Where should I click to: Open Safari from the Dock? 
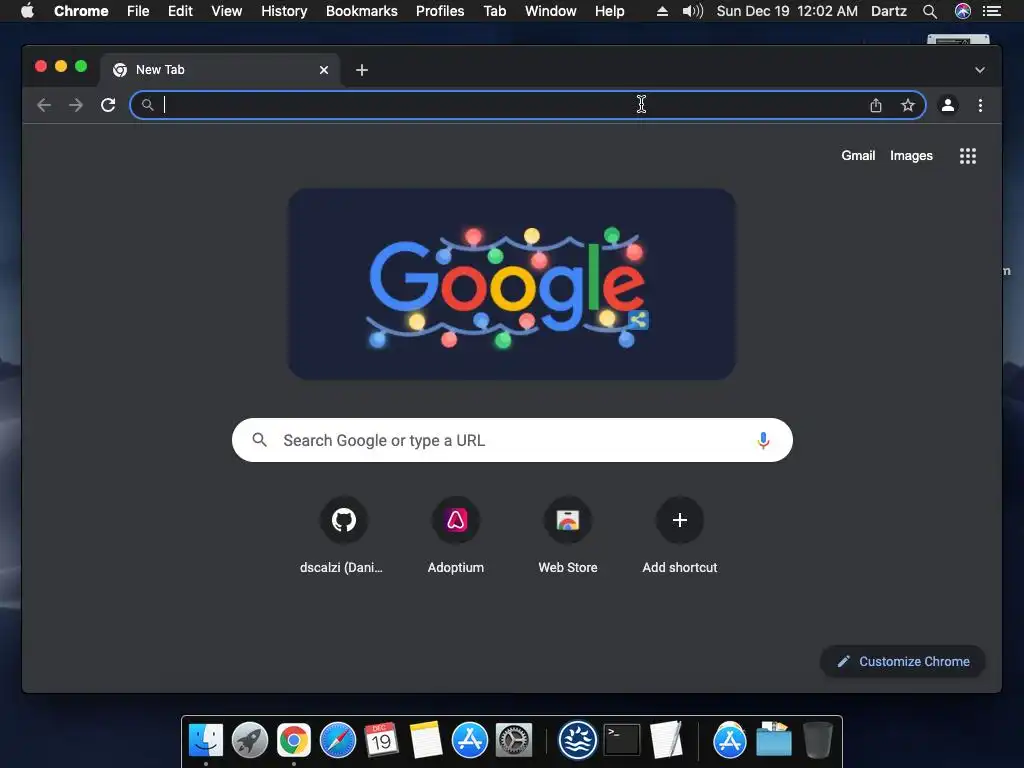[338, 741]
